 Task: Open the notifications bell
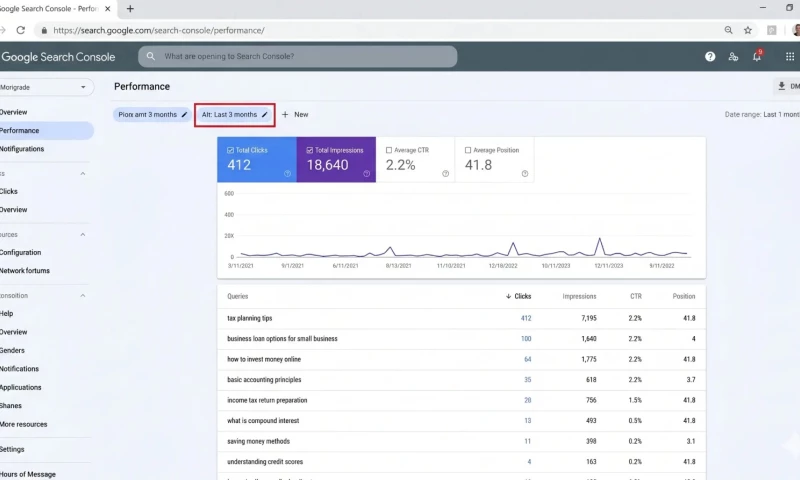(x=757, y=56)
